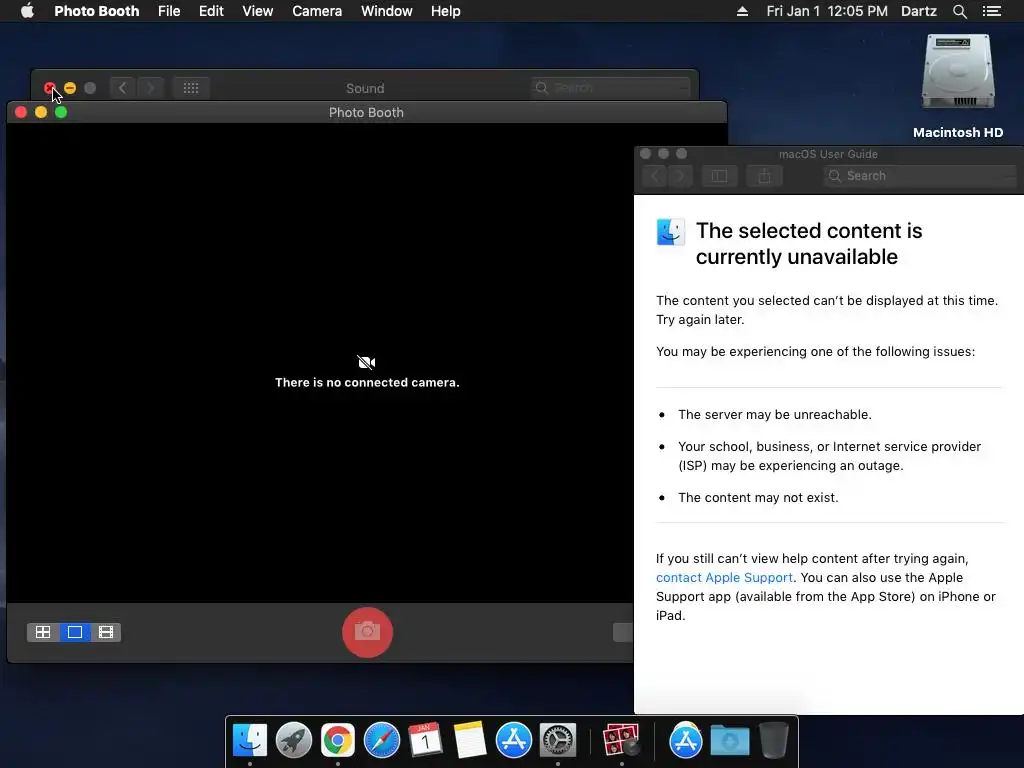Click the eject icon in menu bar
This screenshot has height=768, width=1024.
743,11
